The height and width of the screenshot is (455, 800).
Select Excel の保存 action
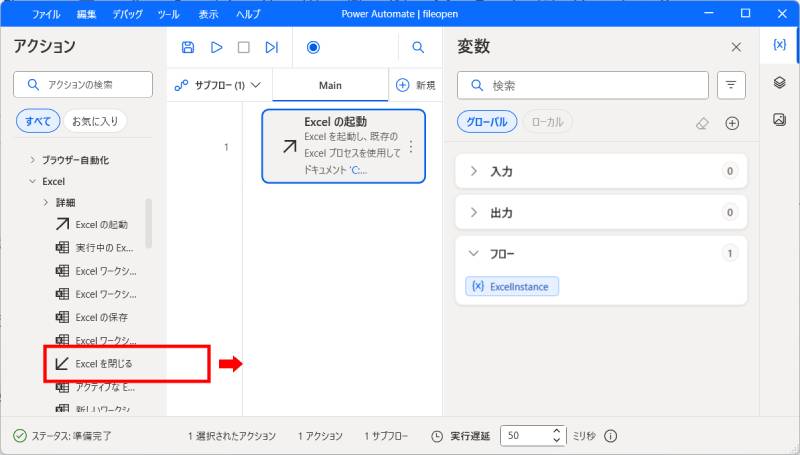tap(92, 317)
